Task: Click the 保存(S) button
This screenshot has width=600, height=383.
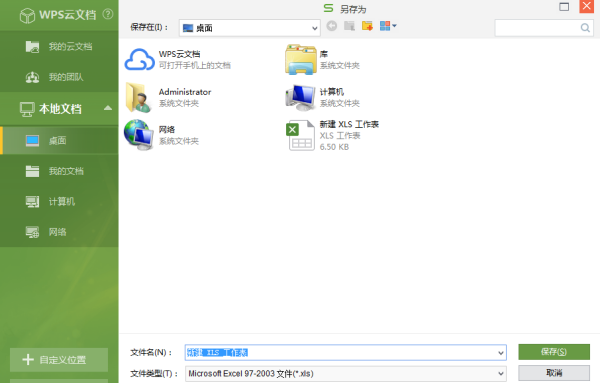Action: [x=554, y=352]
